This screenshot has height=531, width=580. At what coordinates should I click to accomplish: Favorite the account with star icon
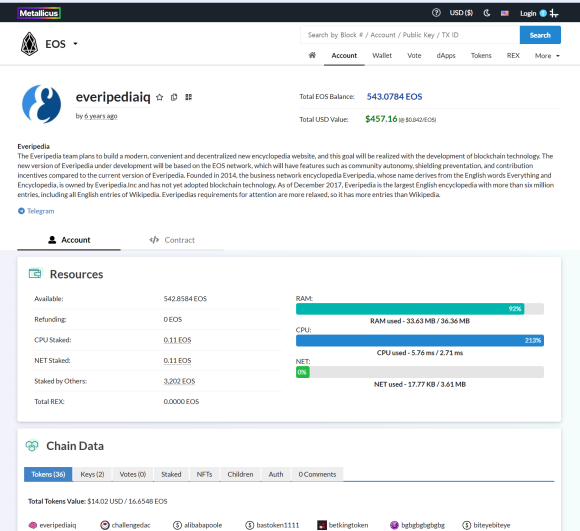point(159,97)
